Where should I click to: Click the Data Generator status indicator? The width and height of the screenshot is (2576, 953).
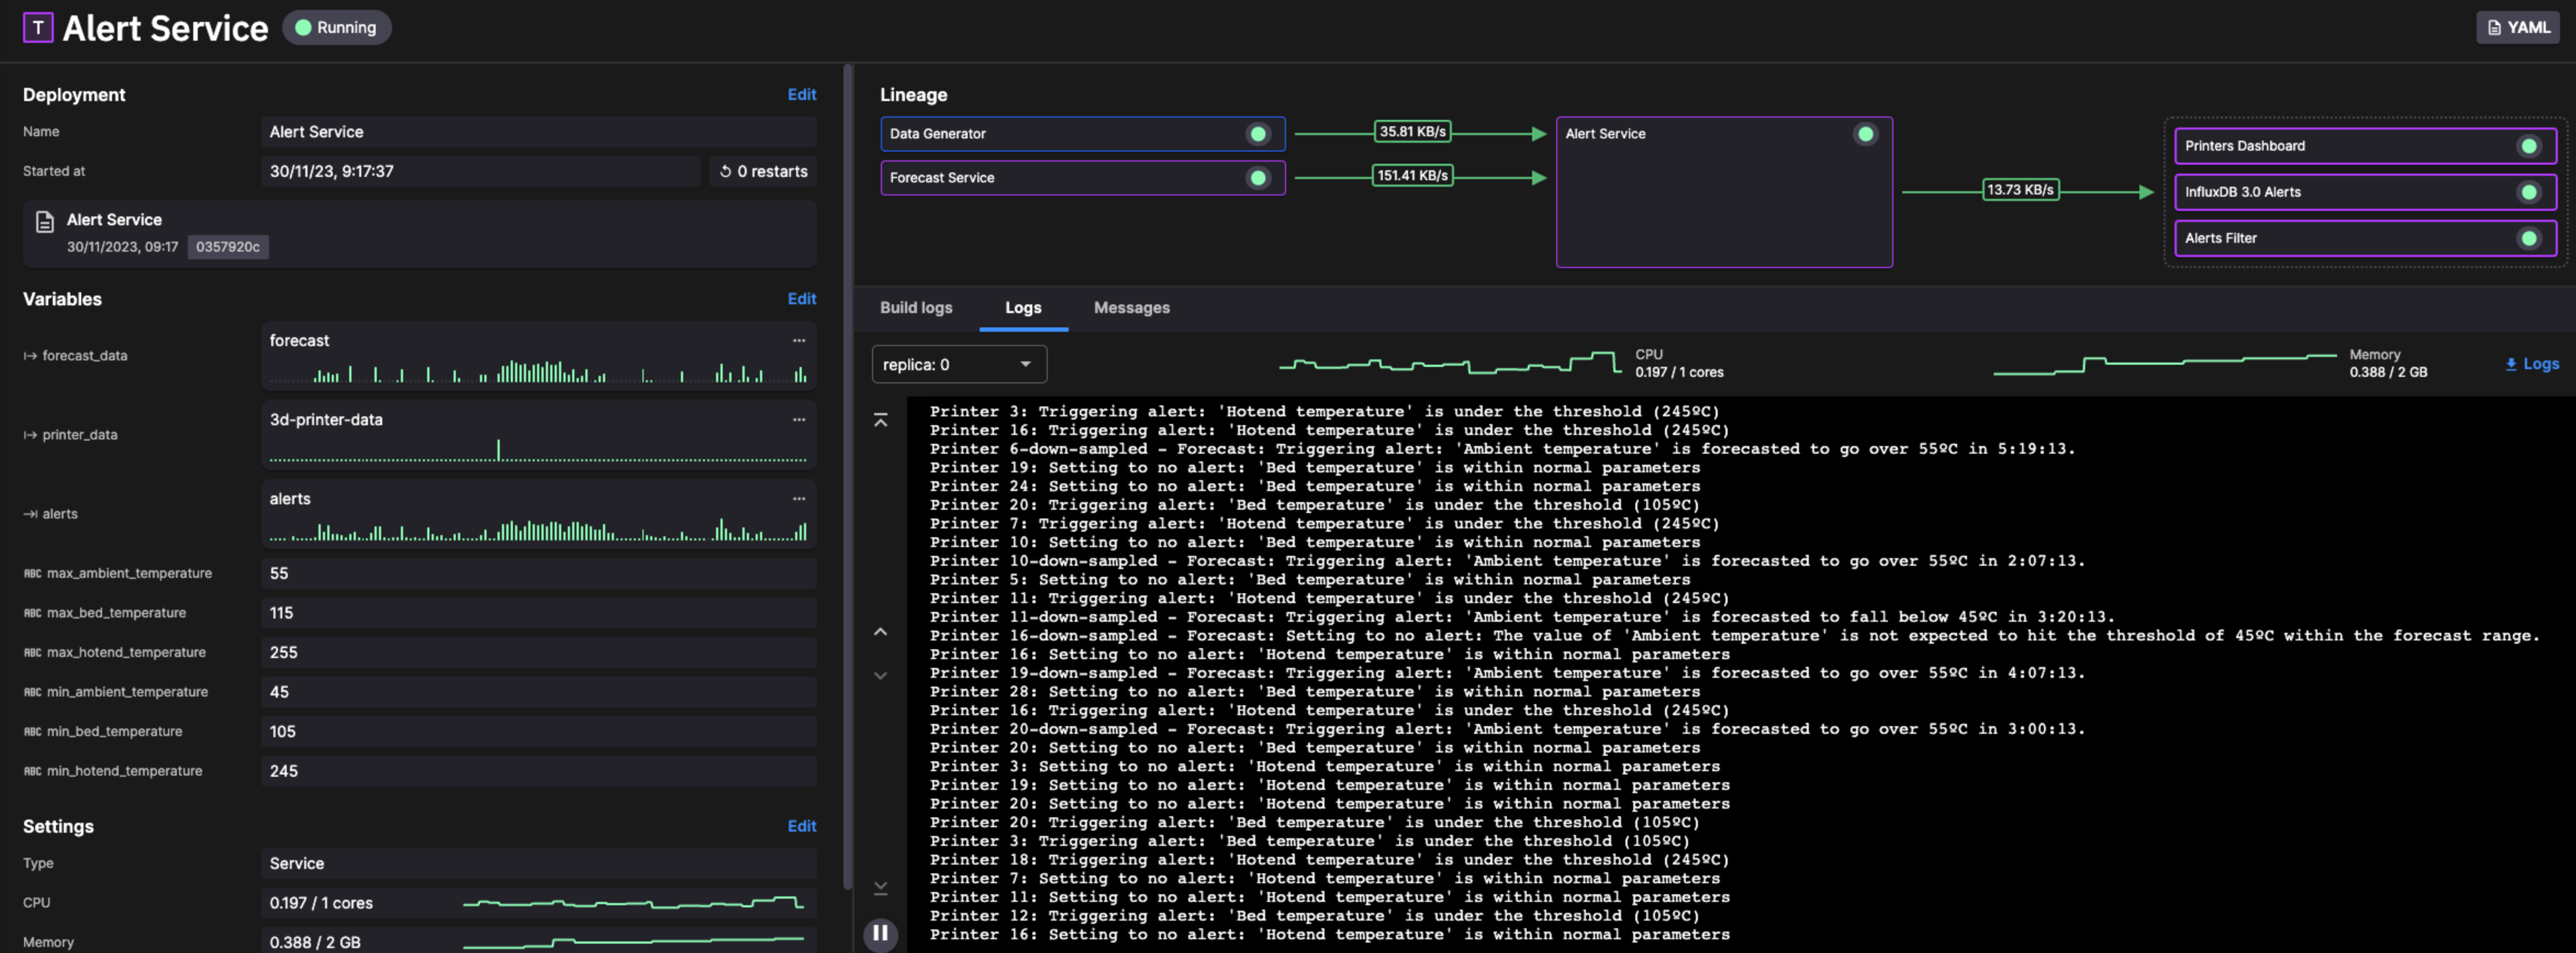coord(1258,134)
